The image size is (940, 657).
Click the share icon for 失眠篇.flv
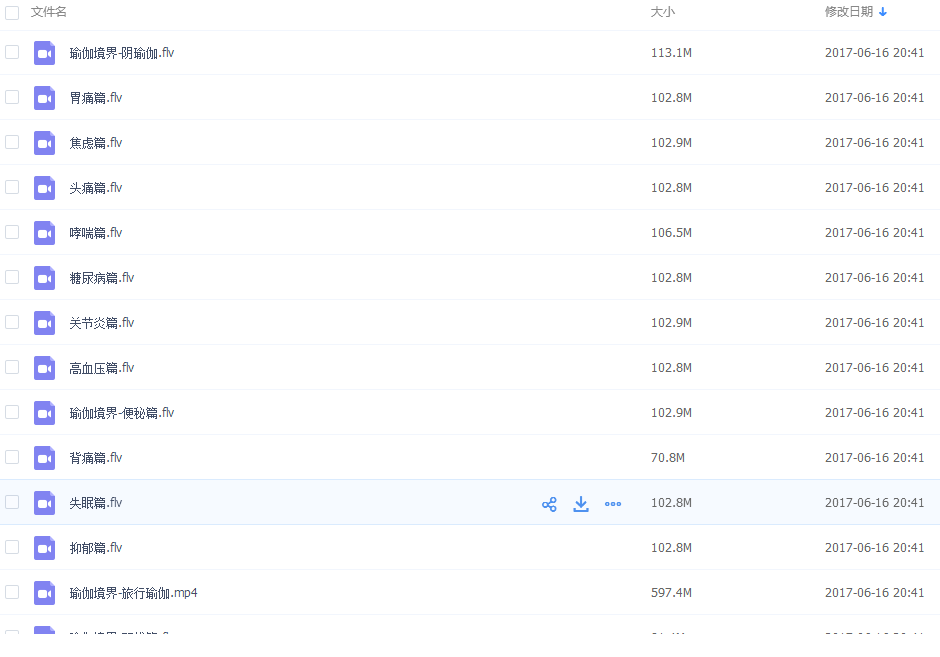549,504
